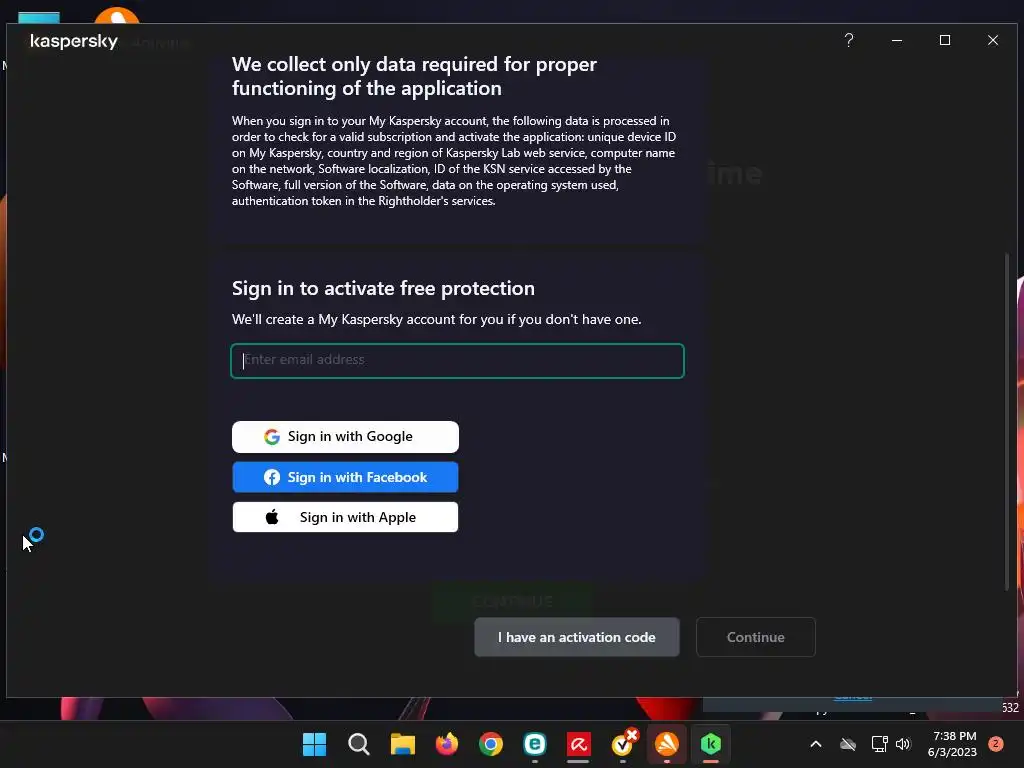Click the Apple logo on sign-in button

pos(272,517)
